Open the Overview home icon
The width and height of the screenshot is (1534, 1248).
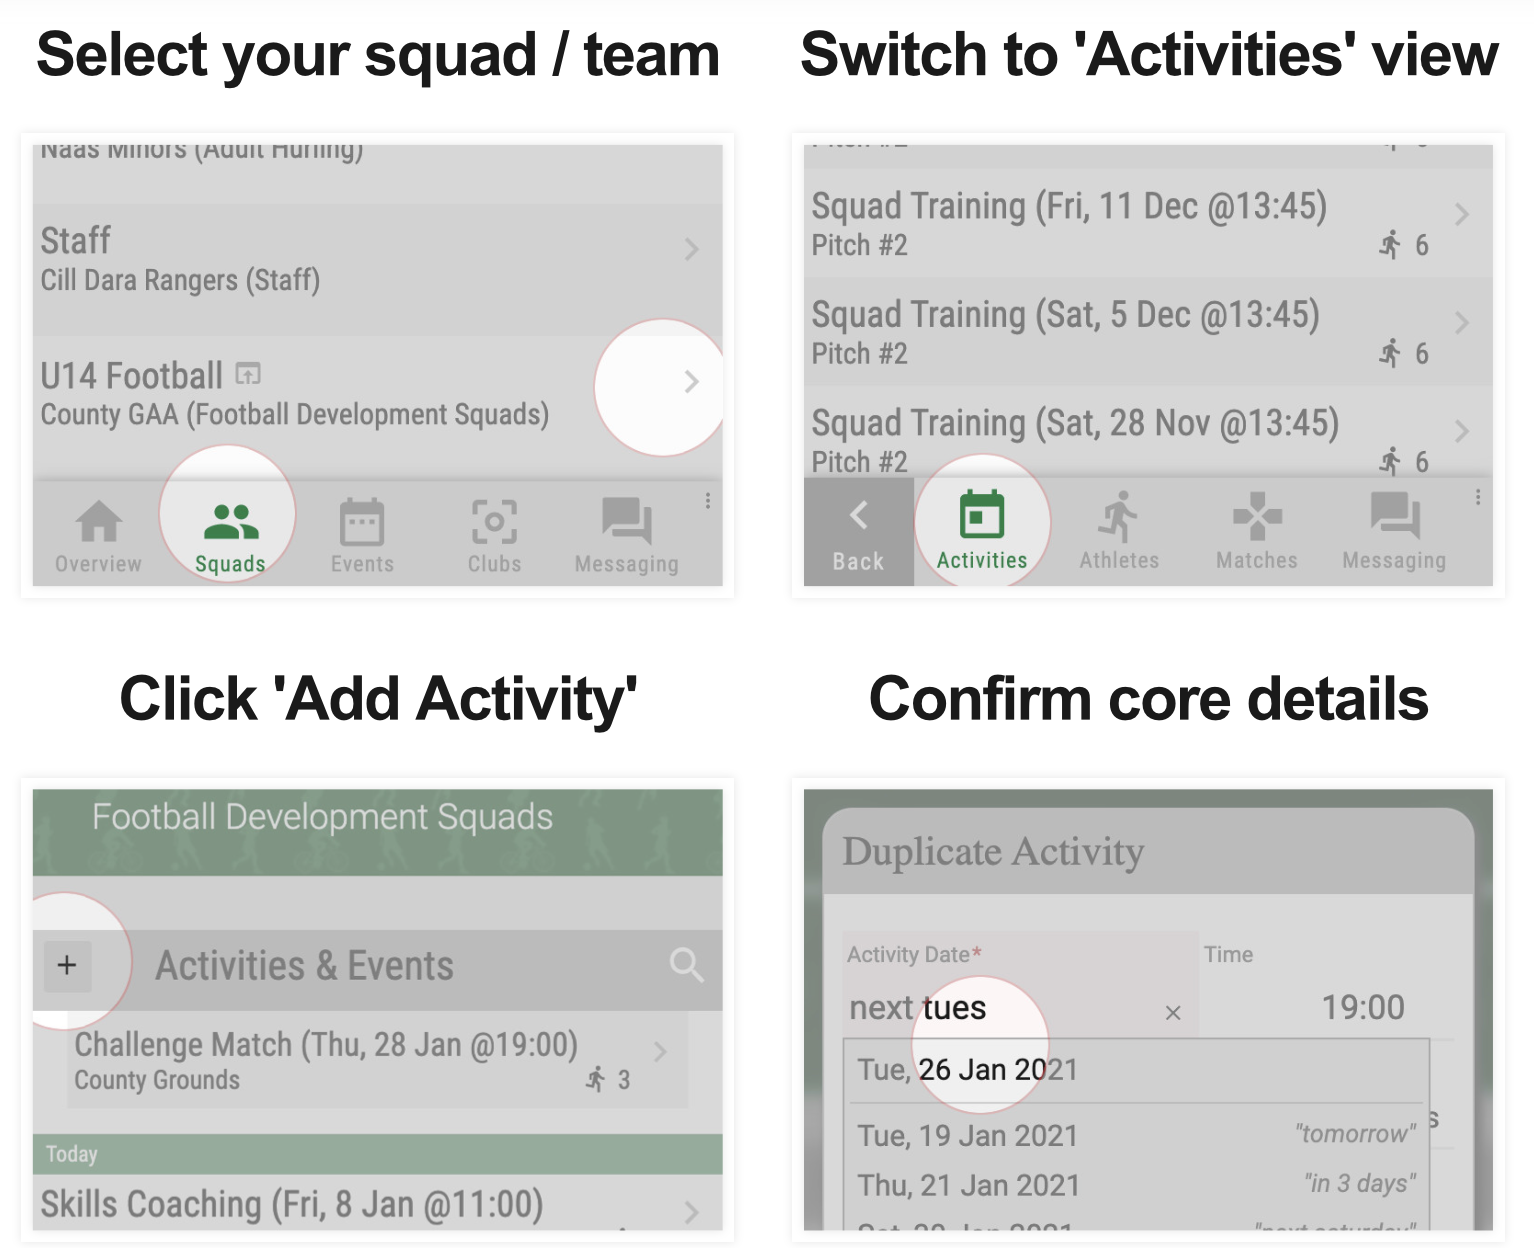coord(99,521)
